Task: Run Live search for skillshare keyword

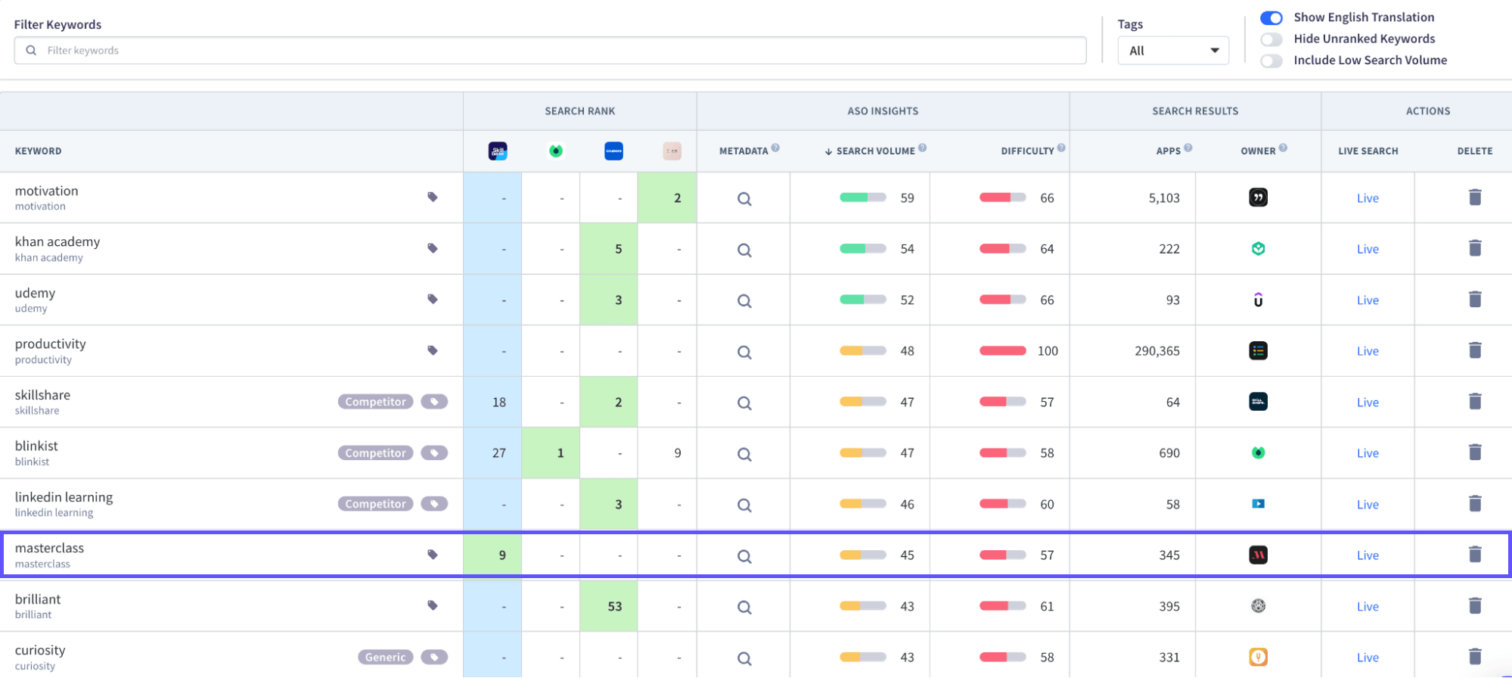Action: [x=1367, y=401]
